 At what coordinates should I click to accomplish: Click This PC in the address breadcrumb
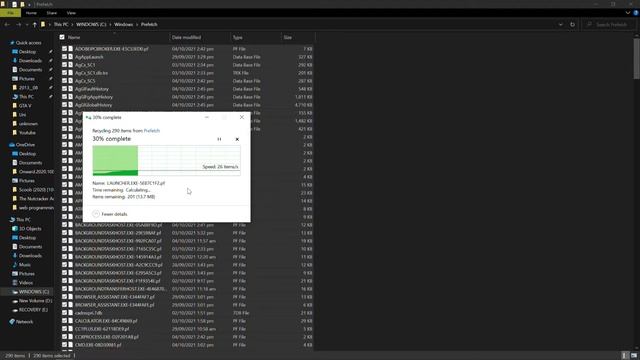coord(61,24)
